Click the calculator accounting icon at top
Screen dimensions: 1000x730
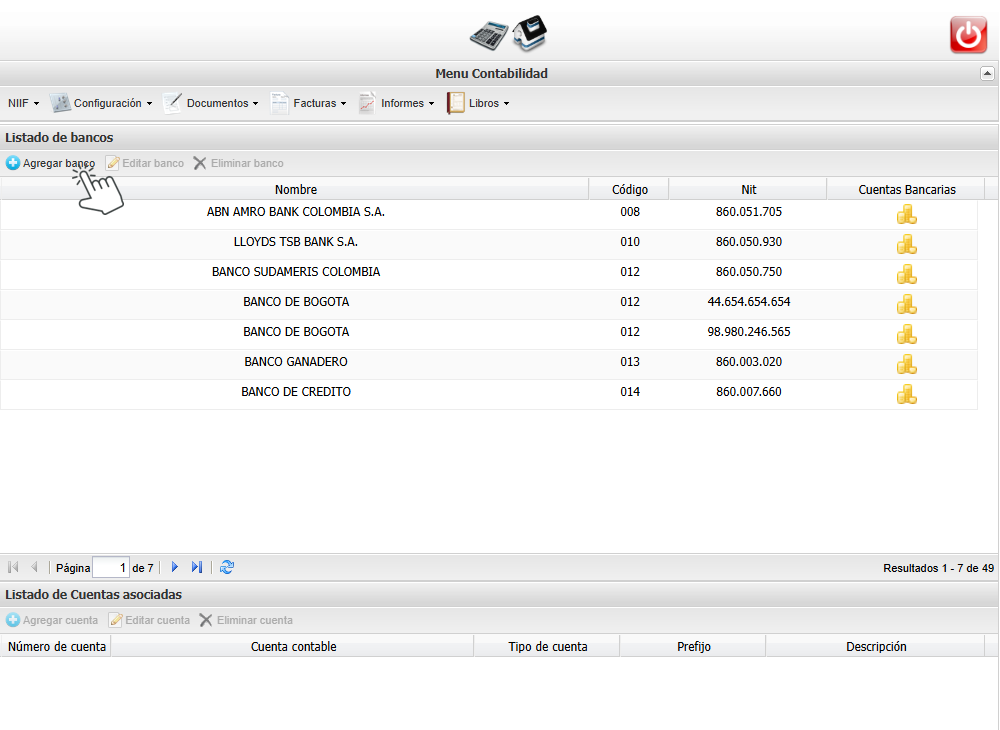tap(489, 35)
